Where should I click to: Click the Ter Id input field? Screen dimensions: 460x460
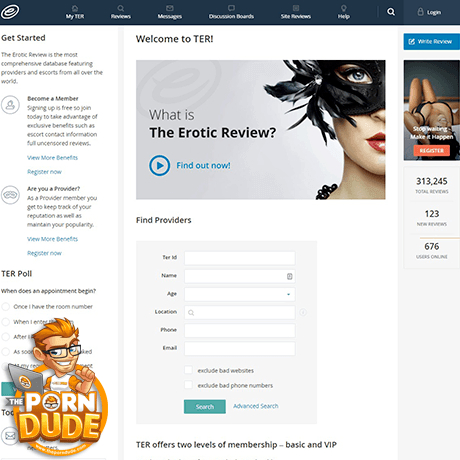[x=240, y=258]
